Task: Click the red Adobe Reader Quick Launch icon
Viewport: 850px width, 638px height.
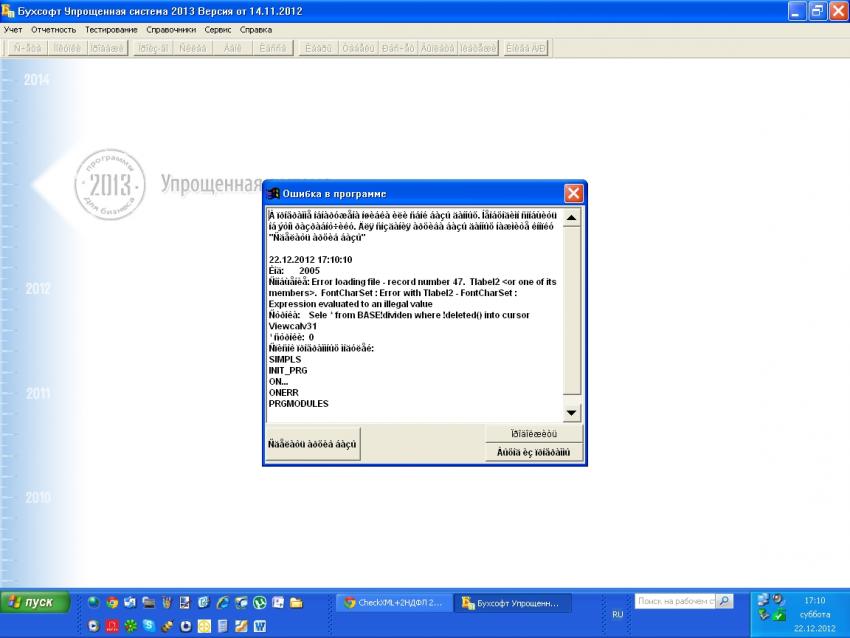Action: 112,626
